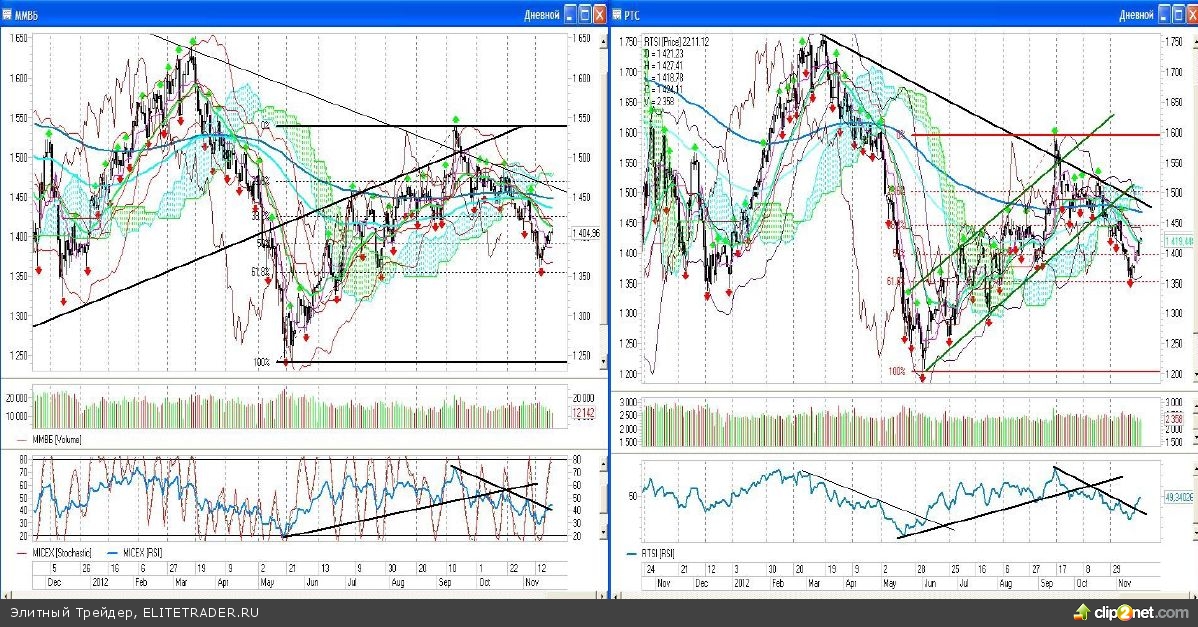Click the MMVB chart window icon
The height and width of the screenshot is (627, 1198).
coord(7,14)
